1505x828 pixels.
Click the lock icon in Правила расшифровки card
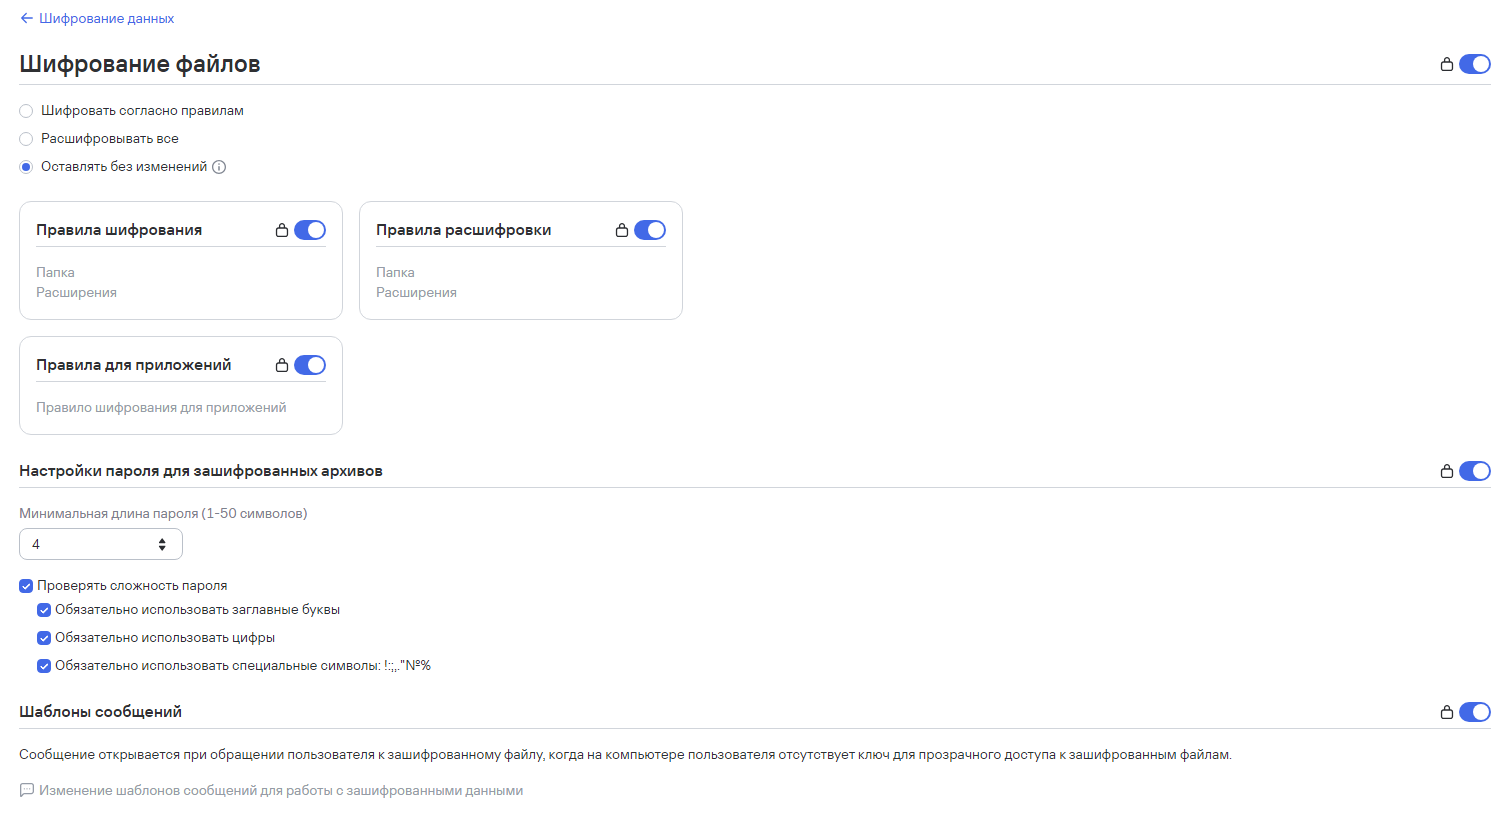[x=622, y=230]
